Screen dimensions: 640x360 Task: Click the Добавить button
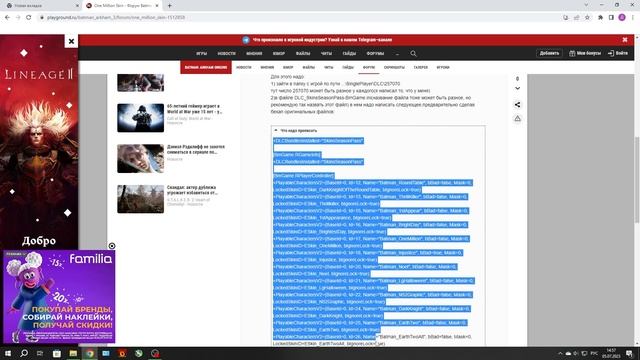tap(549, 53)
